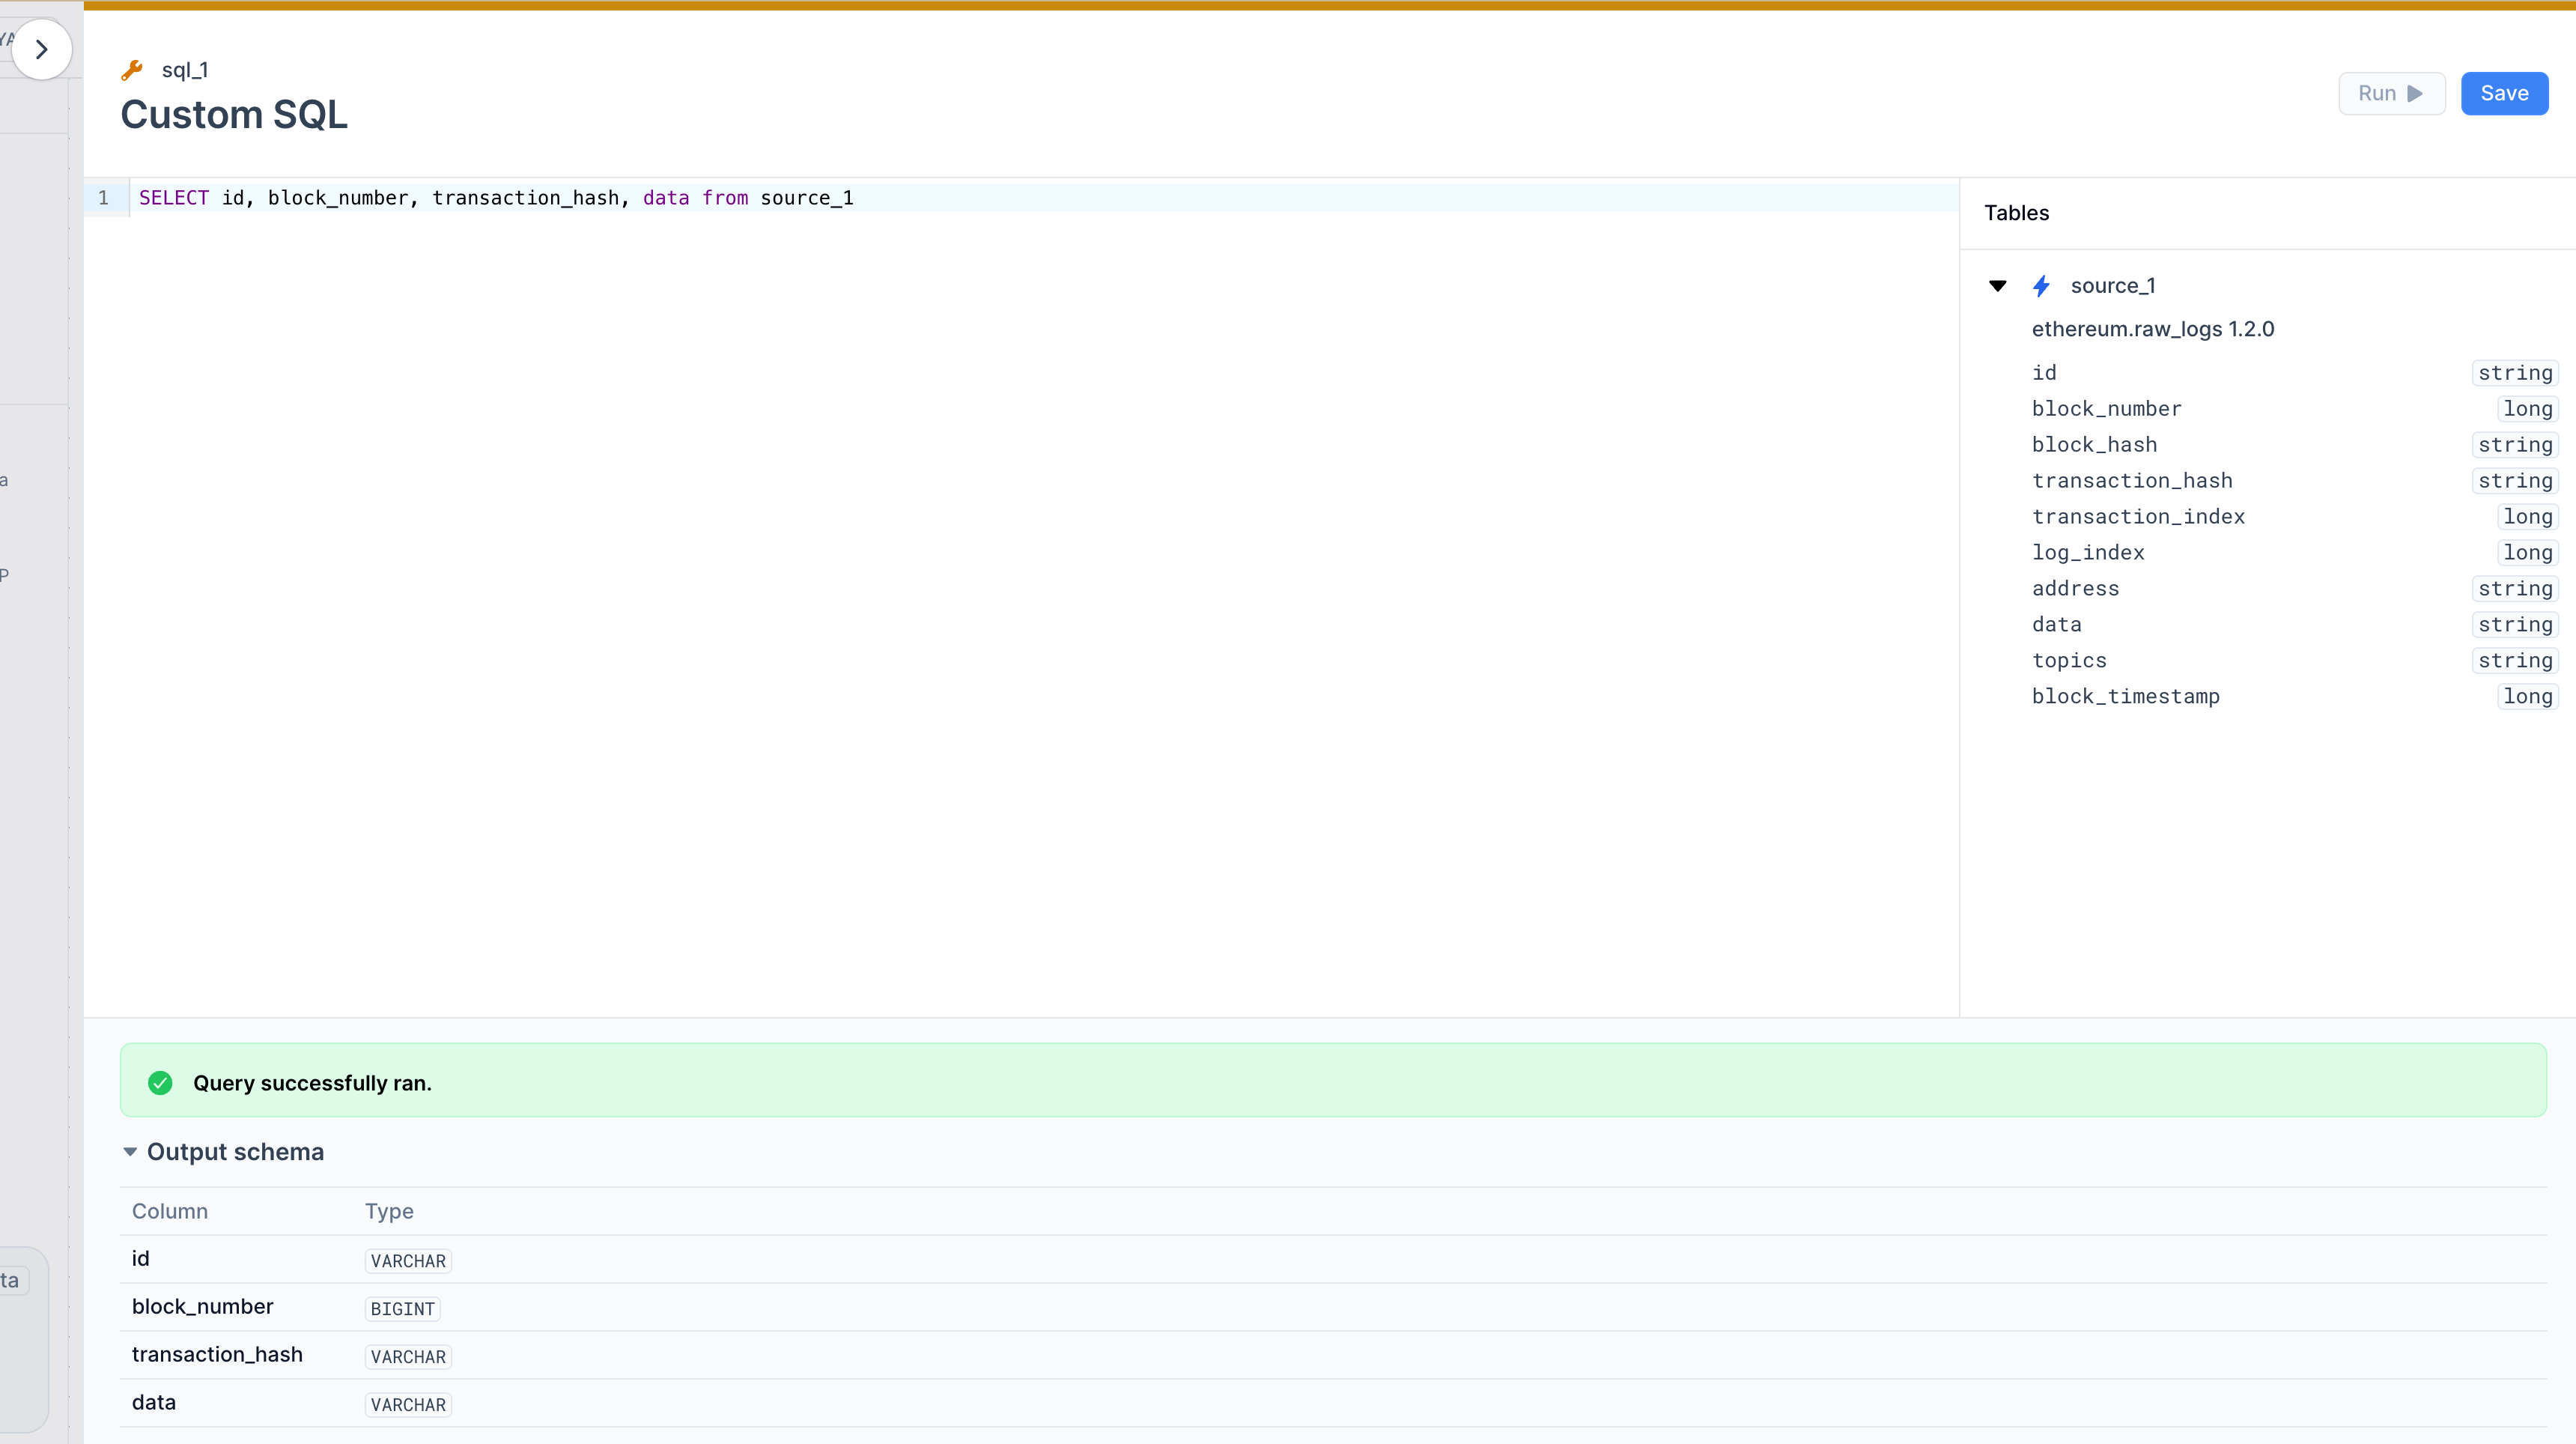Click the orange wrench icon beside sql_1
This screenshot has width=2576, height=1444.
(132, 70)
